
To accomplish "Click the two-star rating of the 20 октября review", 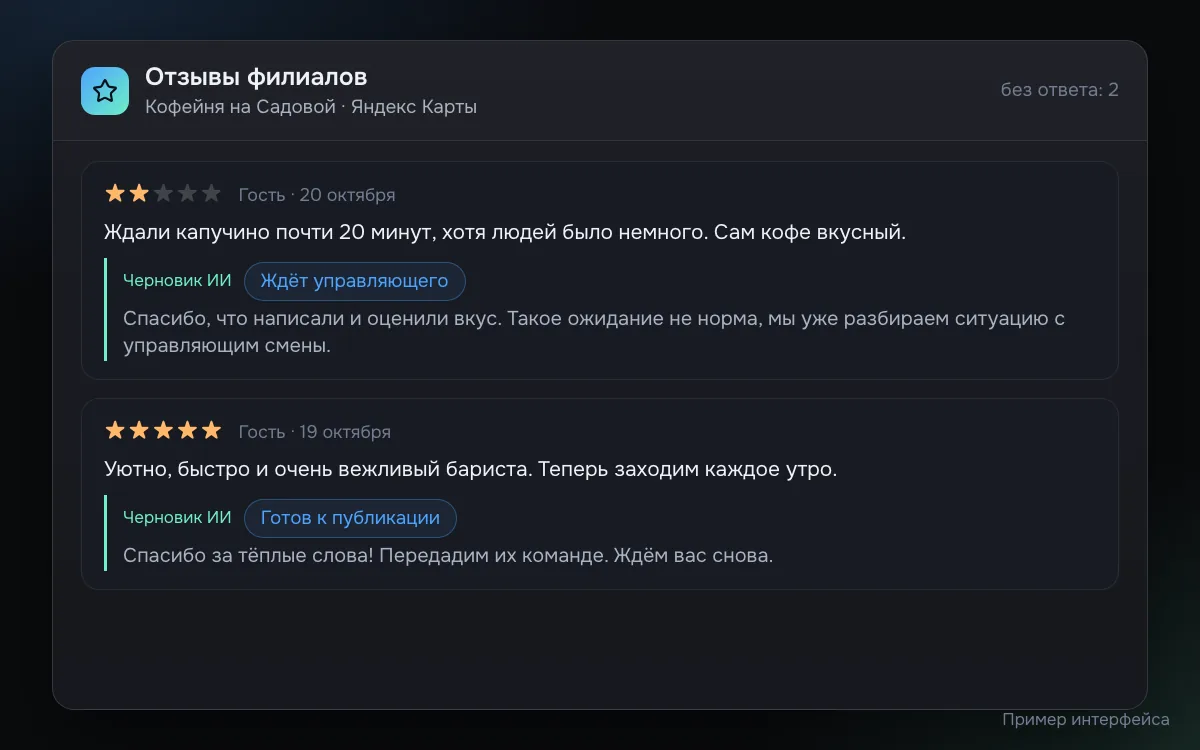I will tap(163, 194).
